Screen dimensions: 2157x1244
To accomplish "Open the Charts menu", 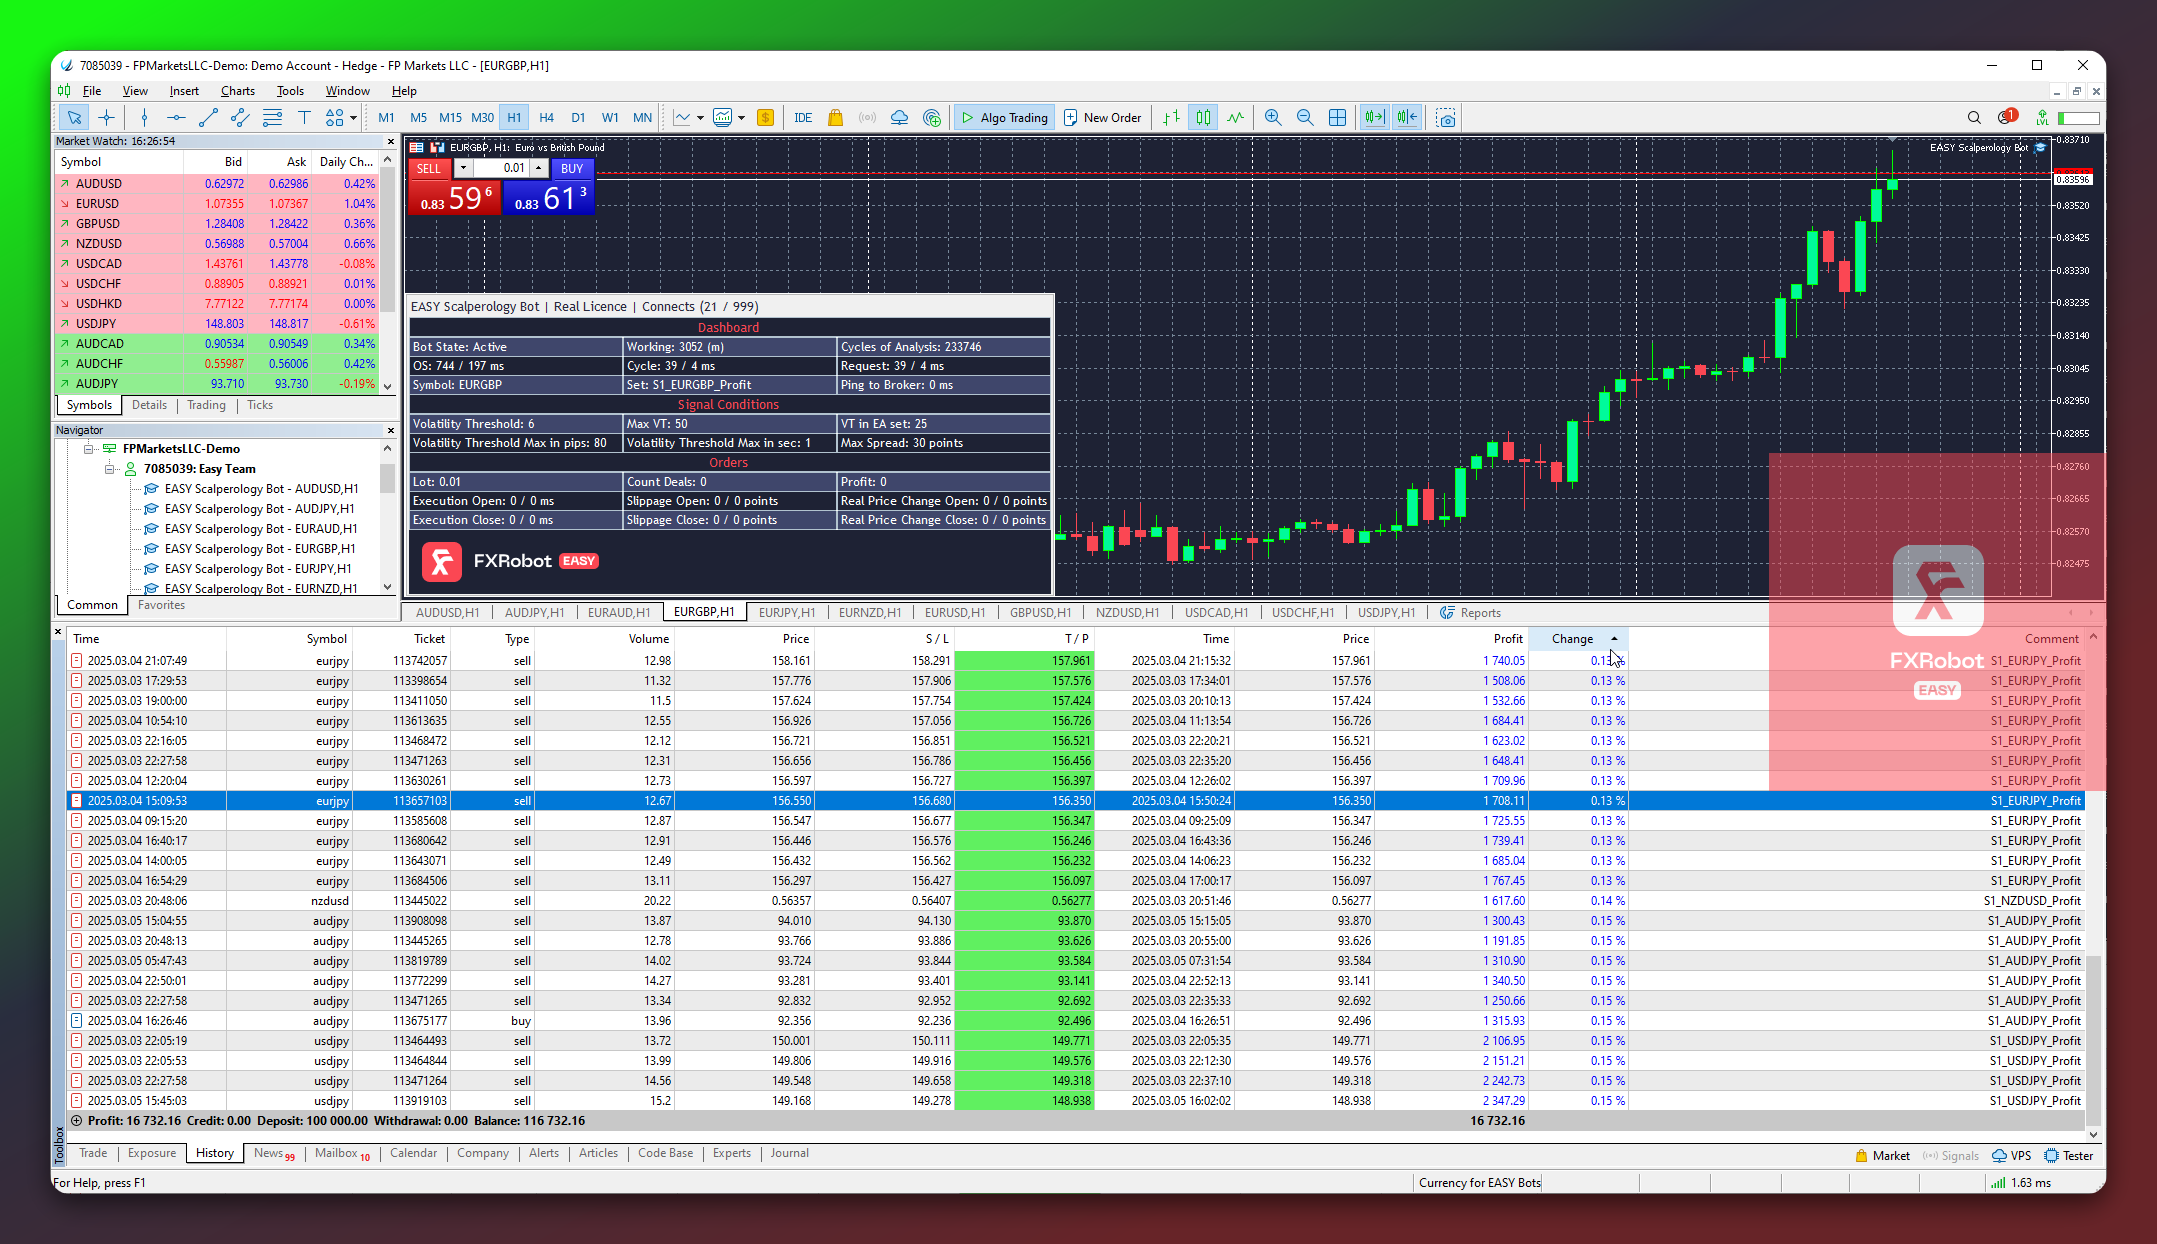I will 238,91.
